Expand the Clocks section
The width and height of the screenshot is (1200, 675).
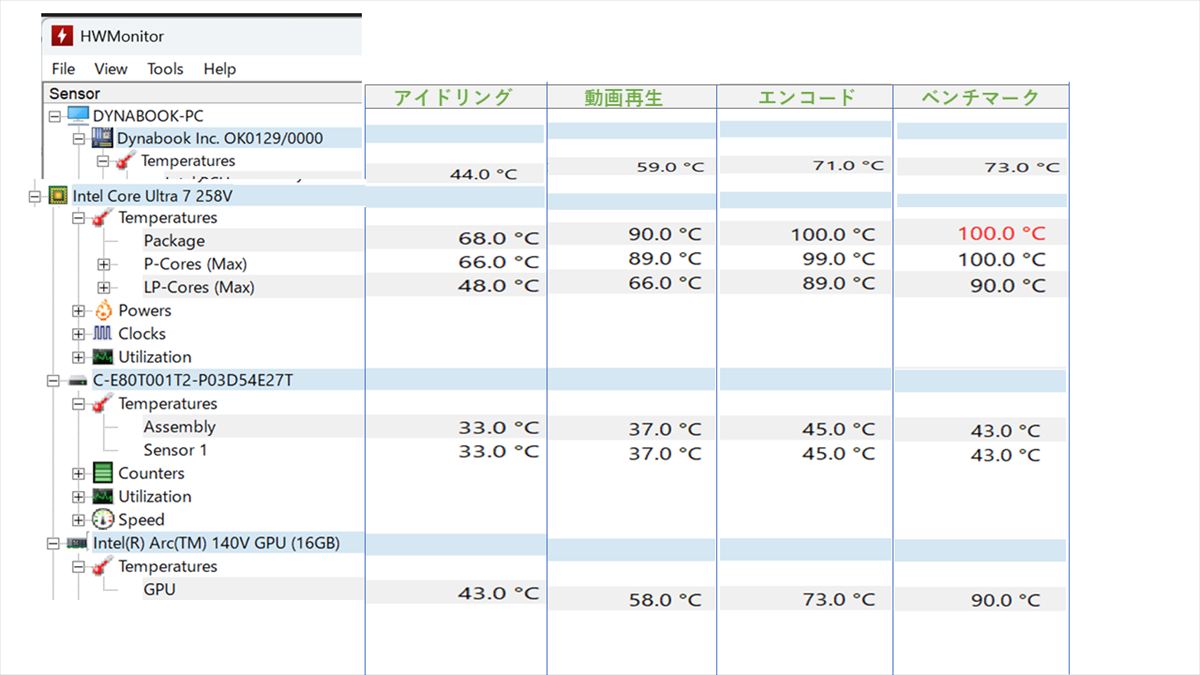click(x=79, y=334)
